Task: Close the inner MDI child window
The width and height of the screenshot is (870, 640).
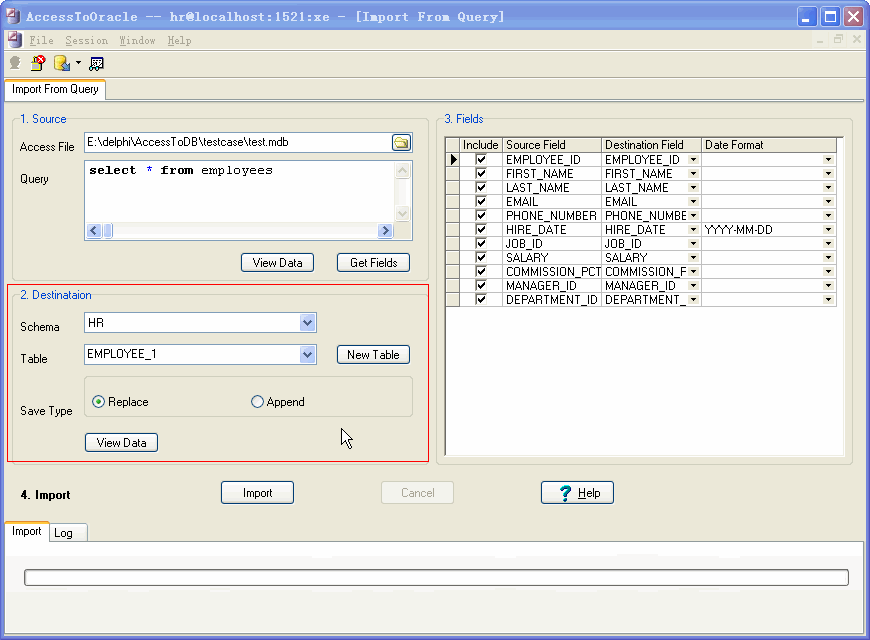Action: click(x=857, y=39)
